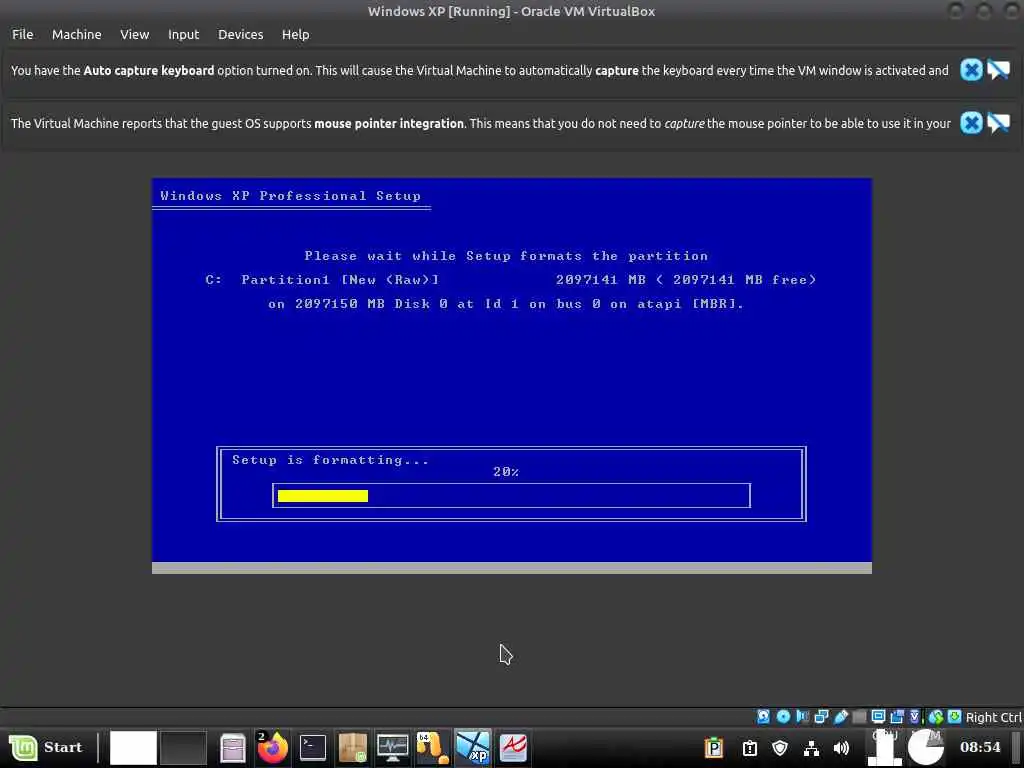Open the Help menu
This screenshot has width=1024, height=768.
pyautogui.click(x=295, y=35)
